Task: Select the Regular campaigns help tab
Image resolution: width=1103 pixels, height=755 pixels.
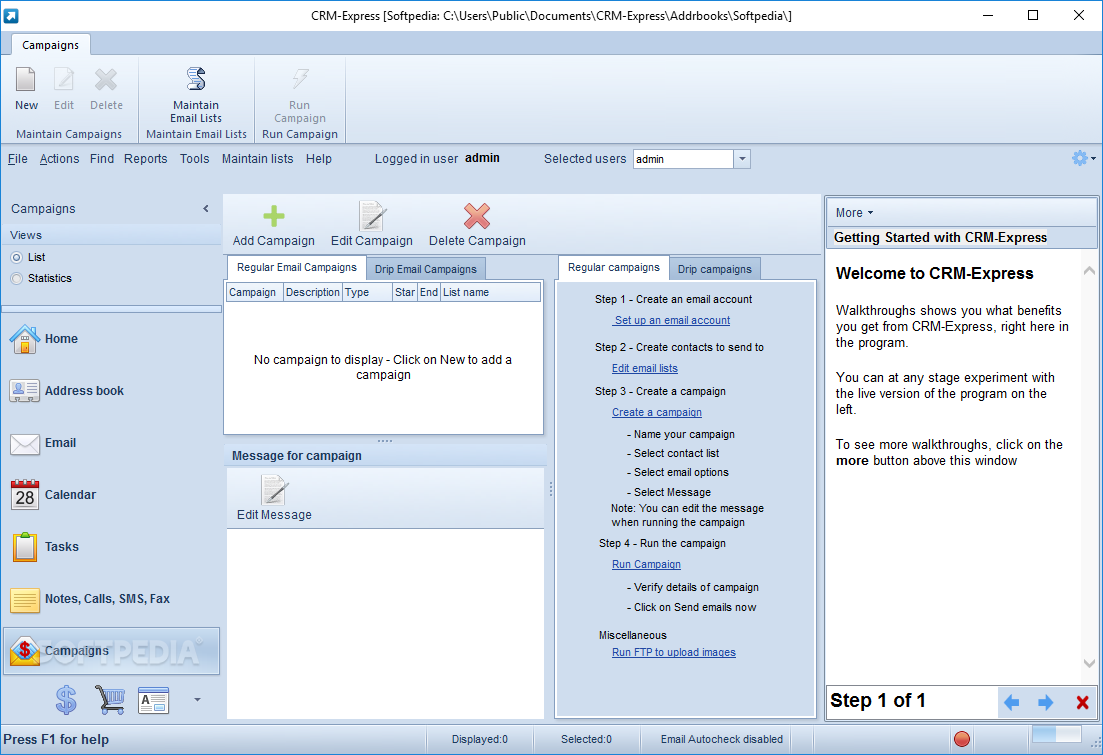Action: (613, 267)
